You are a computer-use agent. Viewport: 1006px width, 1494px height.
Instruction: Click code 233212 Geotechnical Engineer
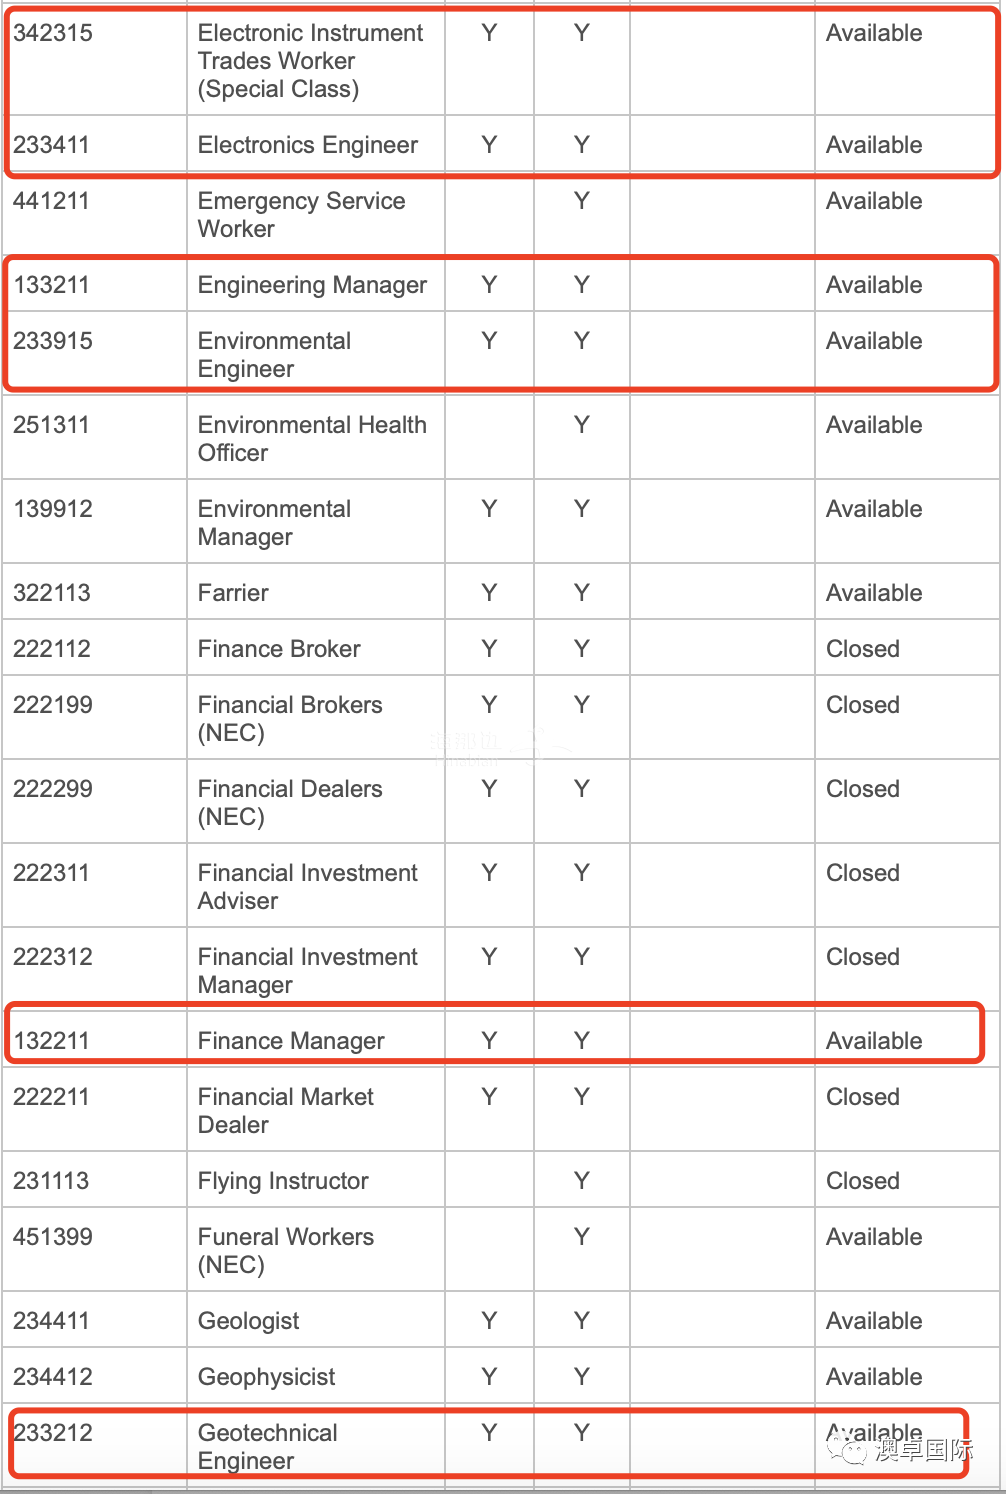pos(53,1433)
